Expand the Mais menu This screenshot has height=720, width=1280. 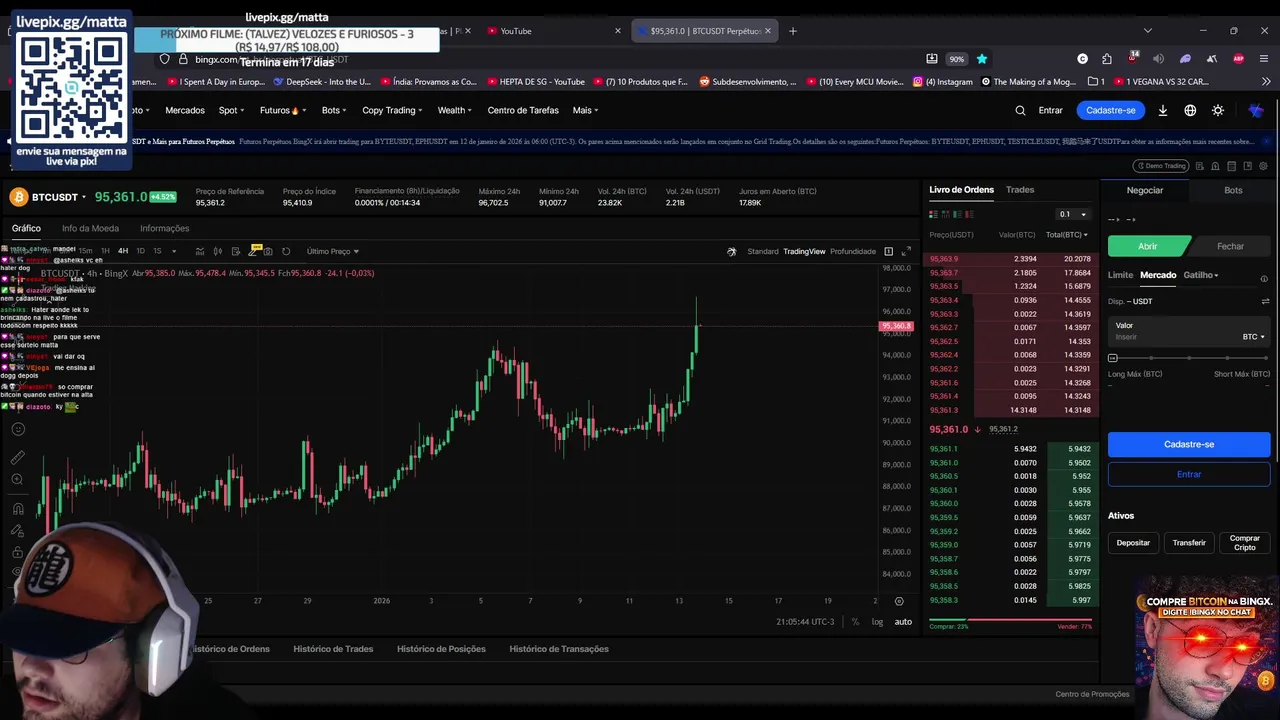pyautogui.click(x=586, y=110)
